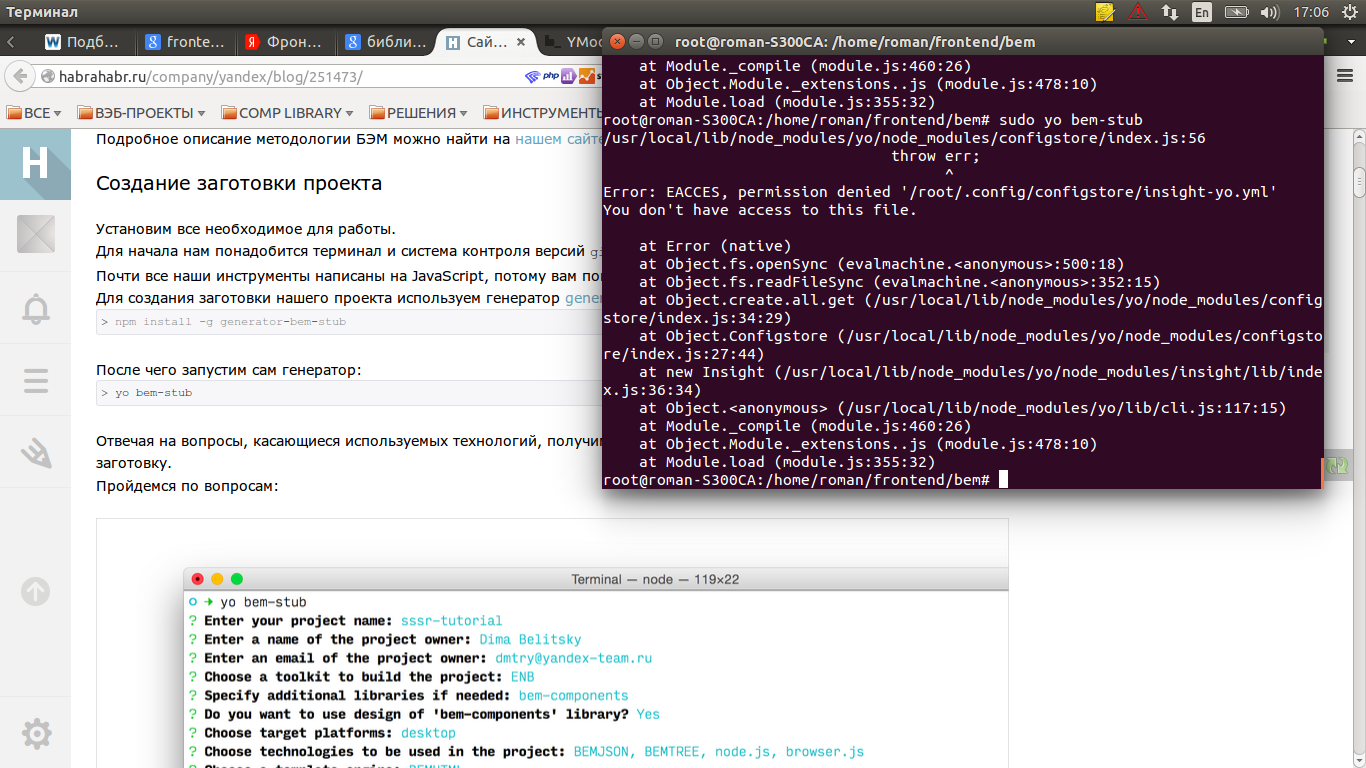Switch to the Yandex 'Фрон...' tab

(285, 43)
